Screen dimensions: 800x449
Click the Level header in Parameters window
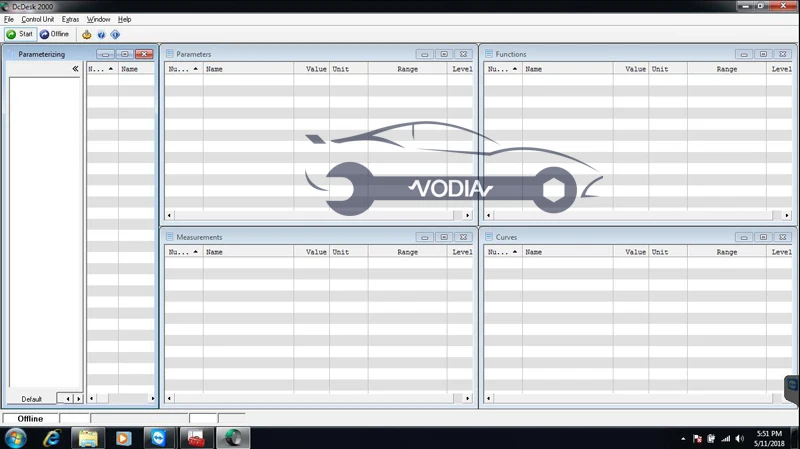coord(461,69)
